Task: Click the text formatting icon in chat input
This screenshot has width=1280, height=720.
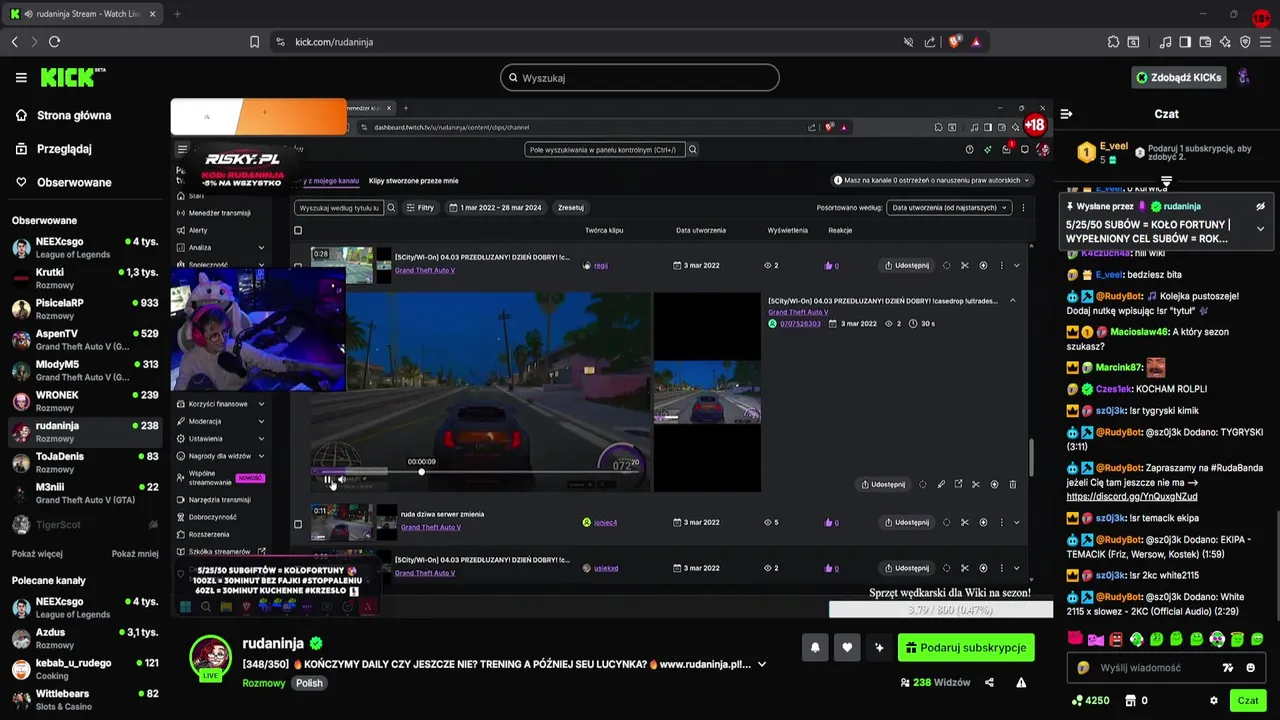Action: coord(1228,668)
